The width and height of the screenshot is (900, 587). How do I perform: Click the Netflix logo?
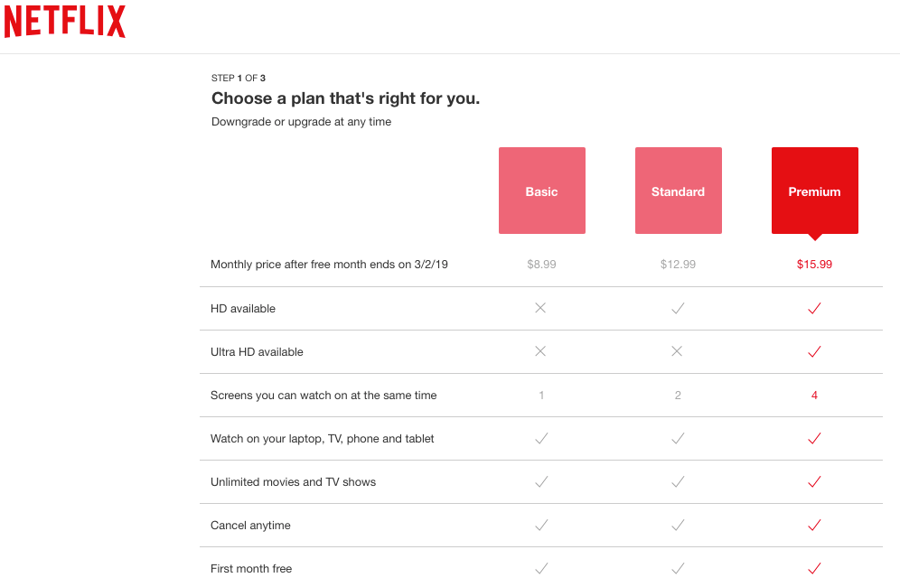click(64, 22)
